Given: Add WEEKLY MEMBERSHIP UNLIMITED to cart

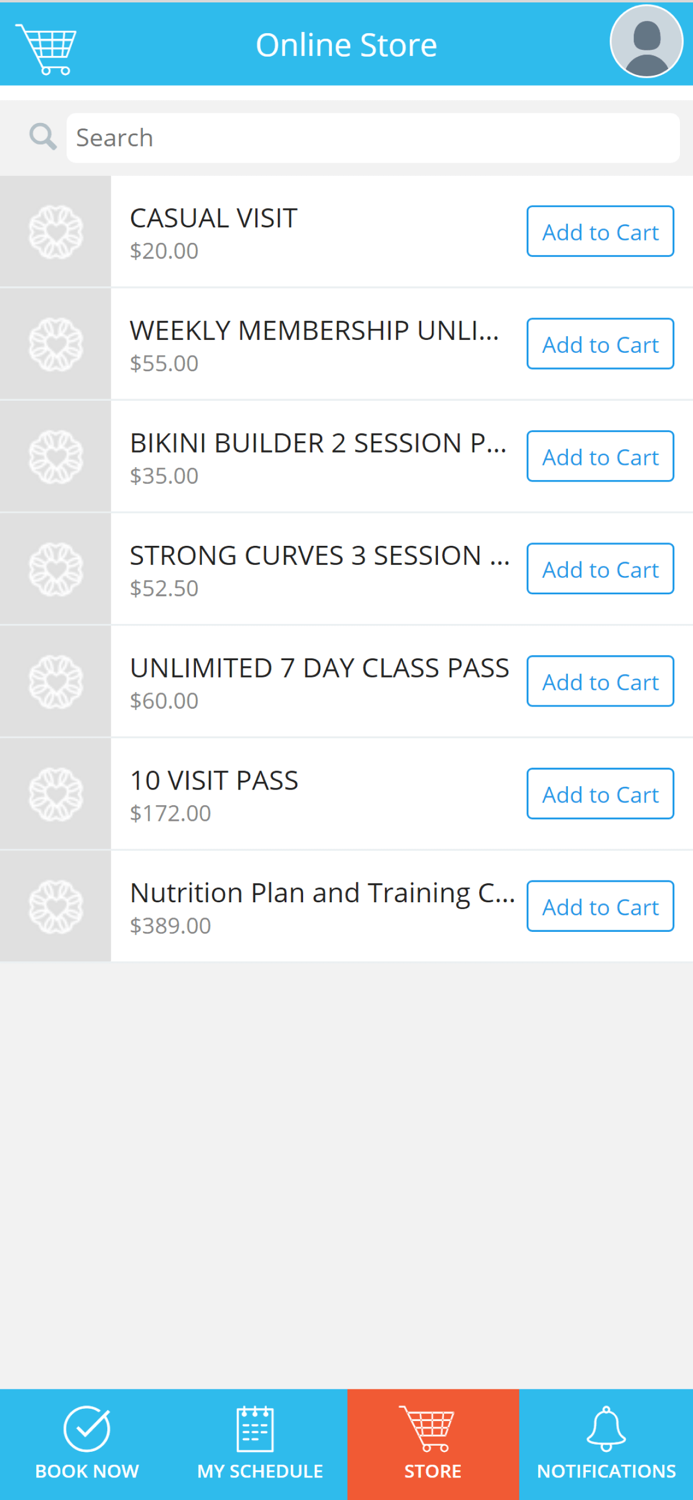Looking at the screenshot, I should (600, 343).
